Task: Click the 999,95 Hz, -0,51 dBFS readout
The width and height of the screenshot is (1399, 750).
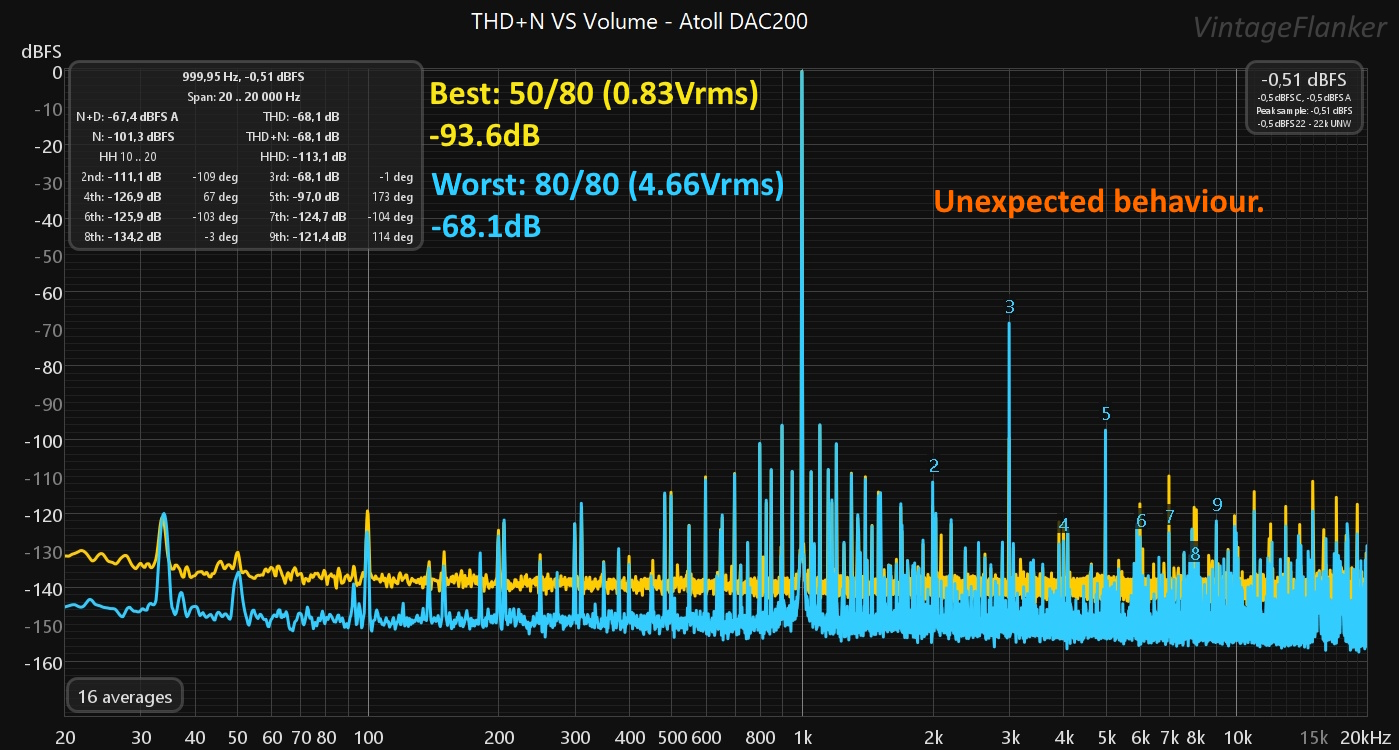Action: [243, 76]
